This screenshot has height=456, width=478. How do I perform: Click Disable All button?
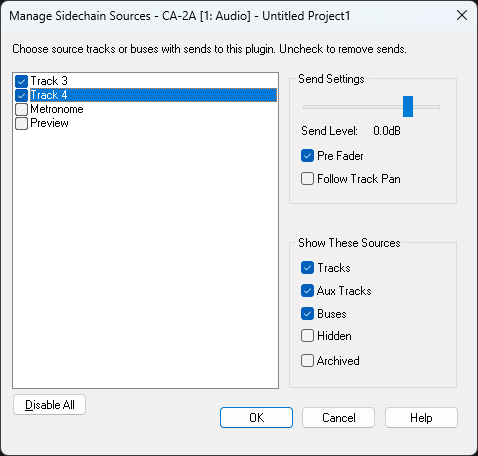click(50, 405)
